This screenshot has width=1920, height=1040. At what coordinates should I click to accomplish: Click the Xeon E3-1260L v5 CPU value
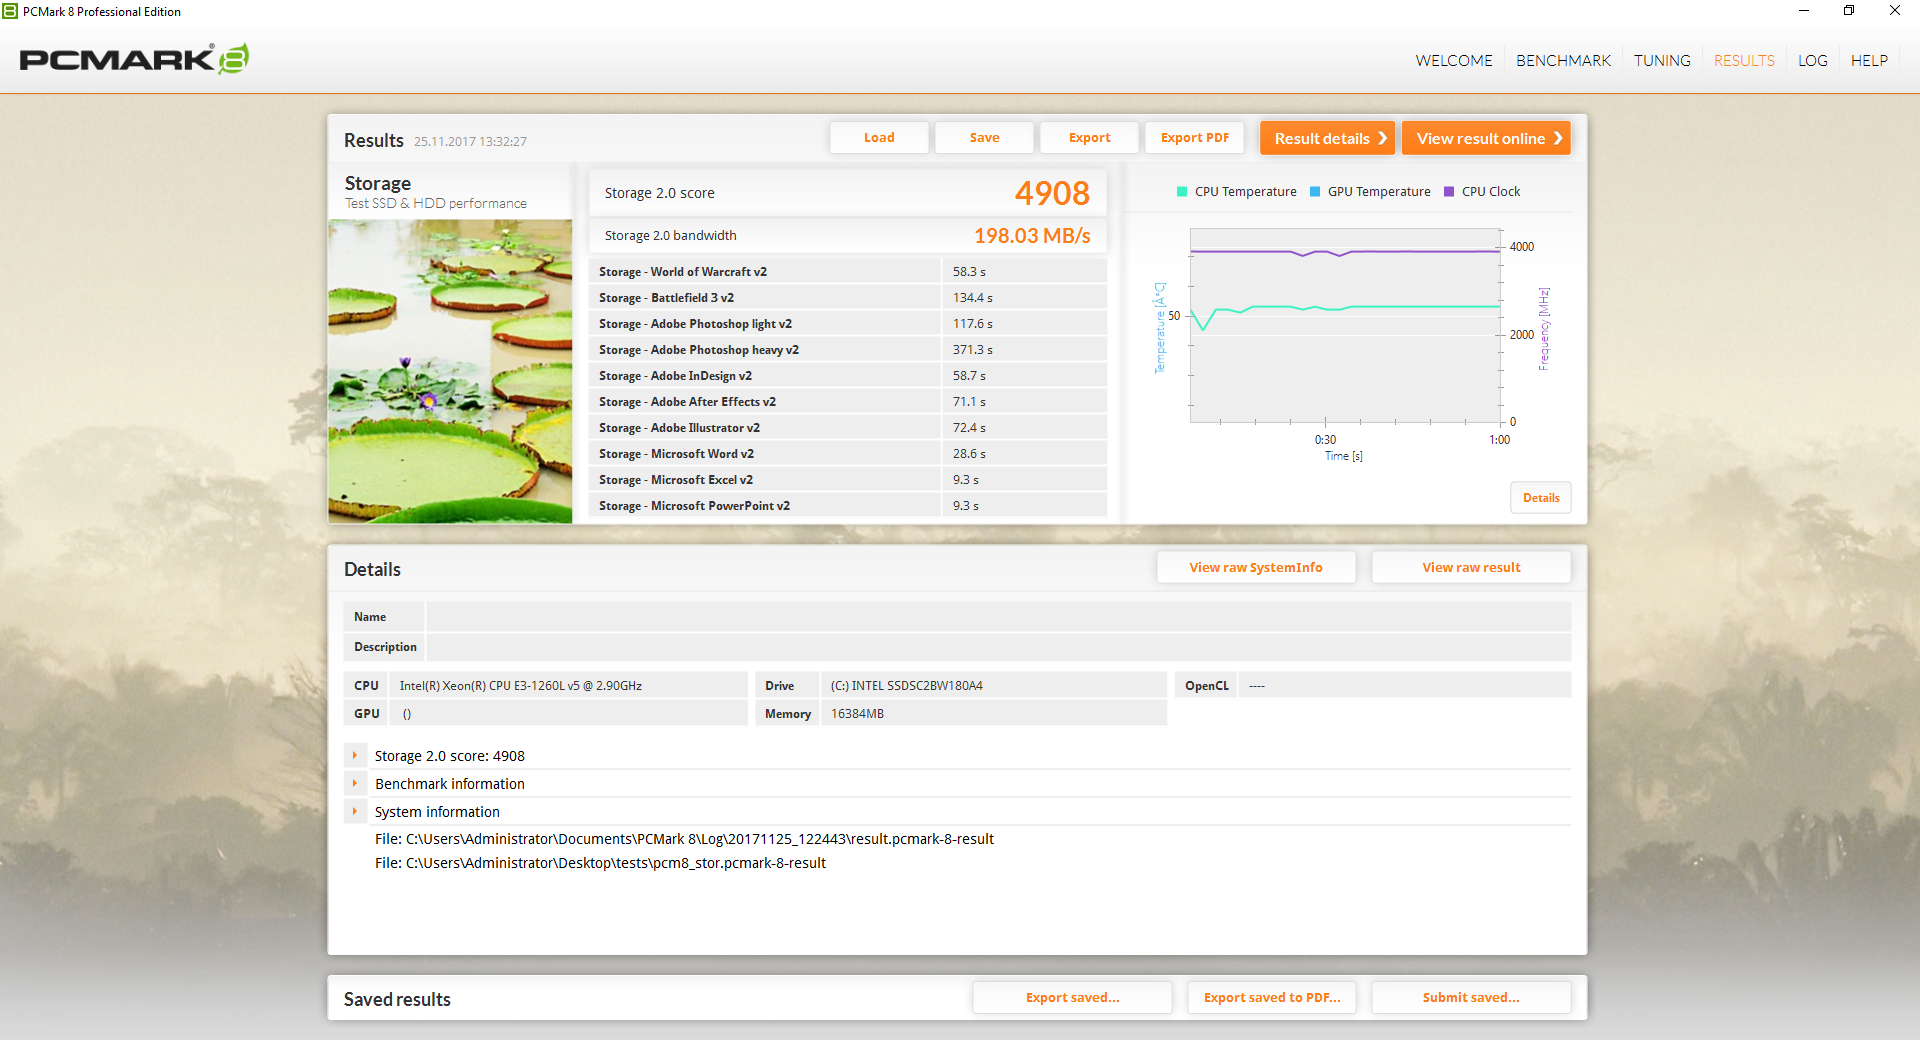tap(521, 686)
